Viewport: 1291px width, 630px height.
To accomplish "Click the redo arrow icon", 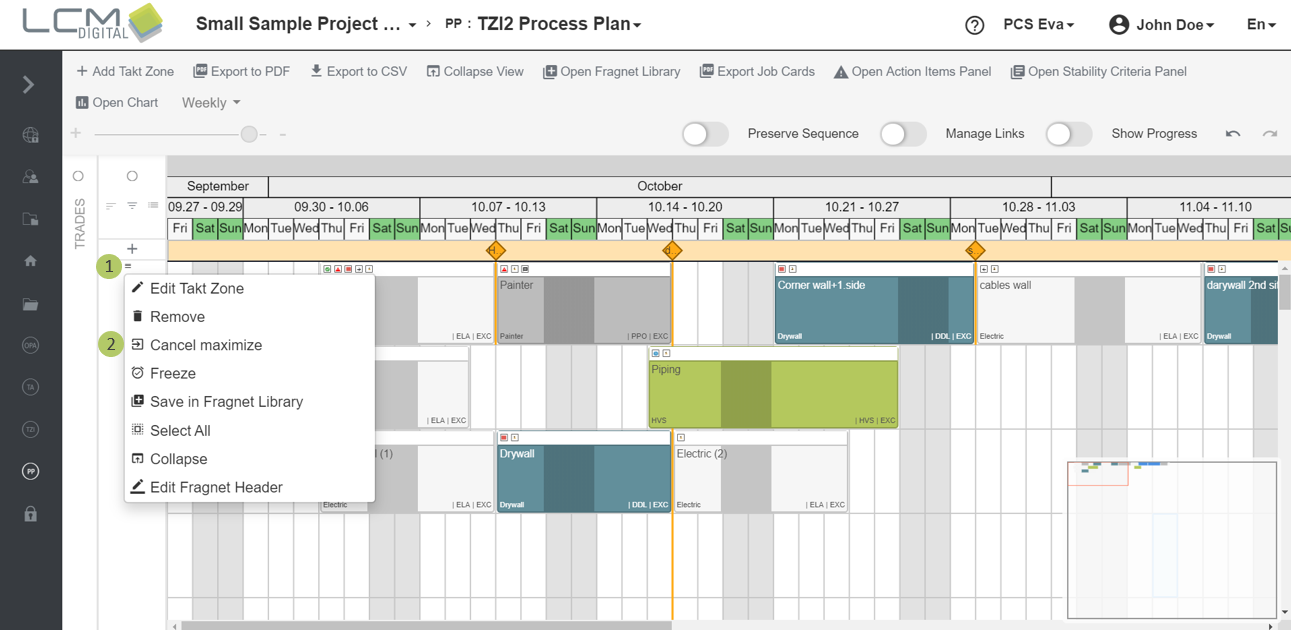I will pyautogui.click(x=1269, y=134).
